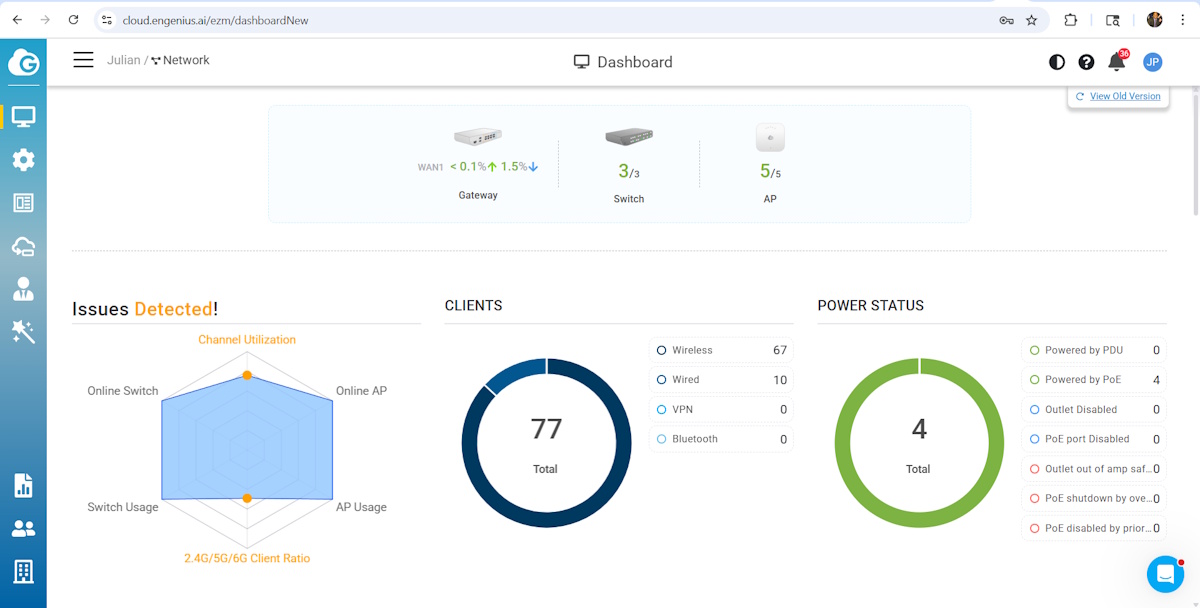Toggle Powered by PoE legend entry
The width and height of the screenshot is (1200, 608).
click(1094, 380)
